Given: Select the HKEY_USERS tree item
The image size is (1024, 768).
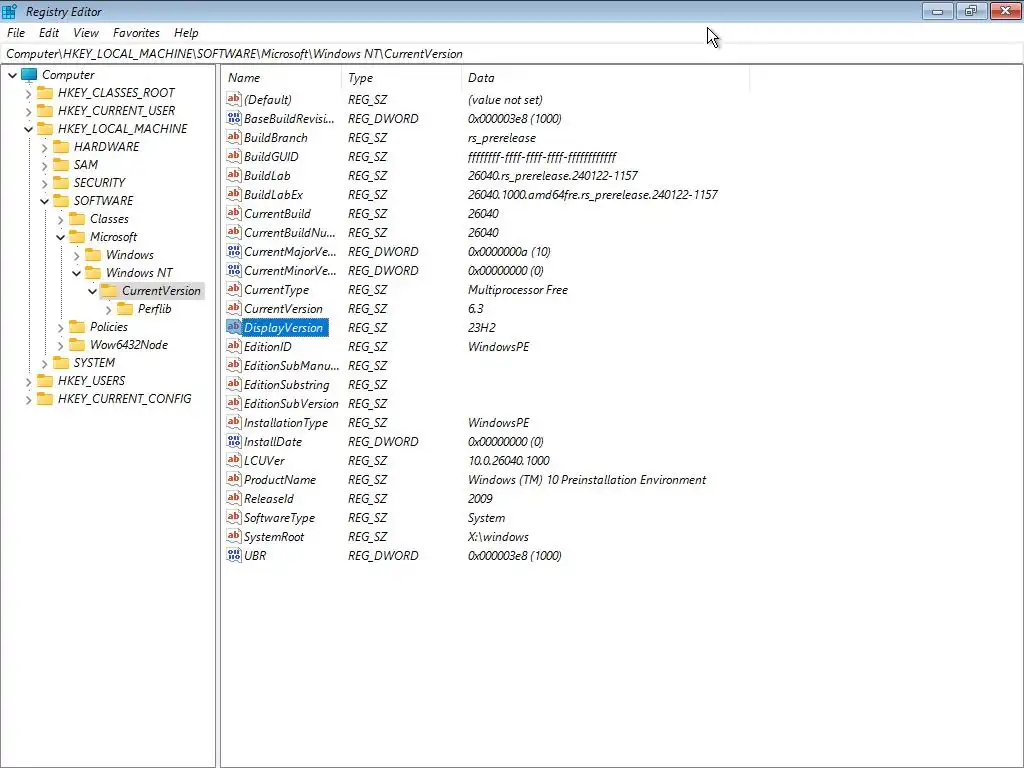Looking at the screenshot, I should coord(91,380).
